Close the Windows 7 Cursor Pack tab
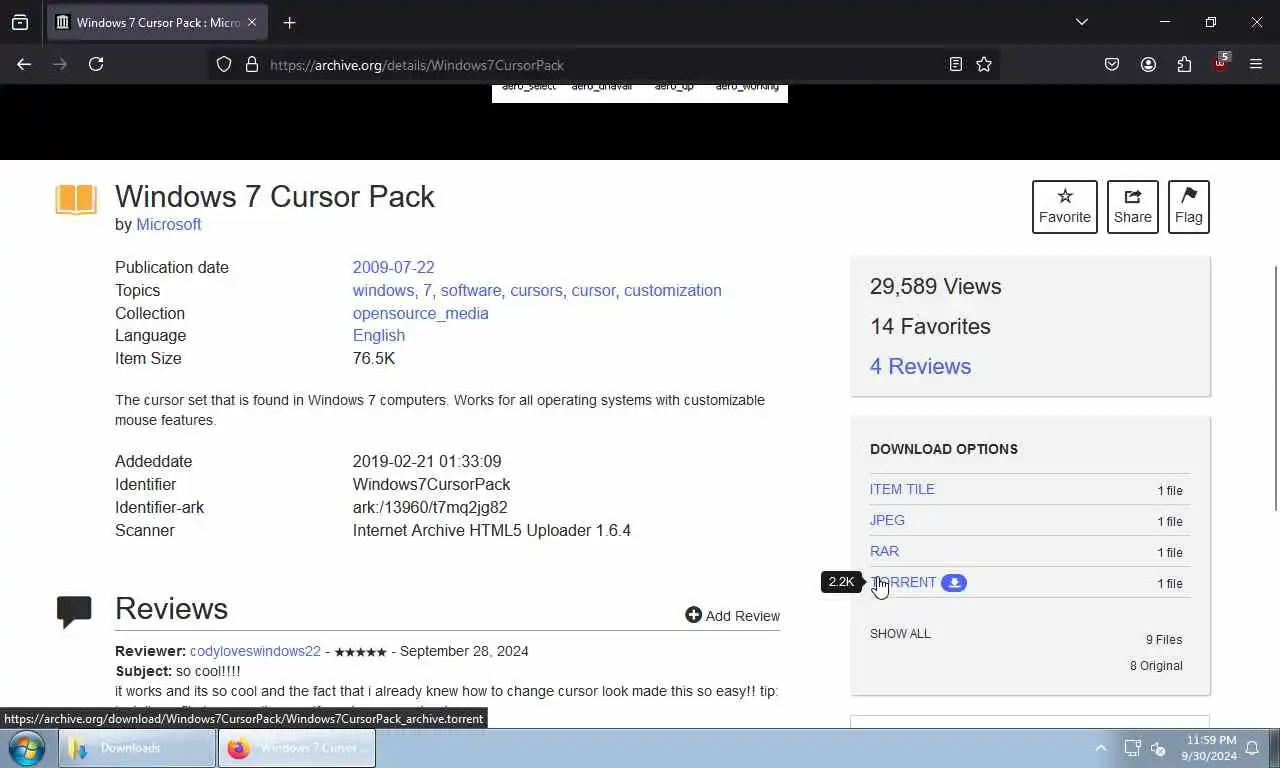Viewport: 1280px width, 768px height. pos(252,22)
